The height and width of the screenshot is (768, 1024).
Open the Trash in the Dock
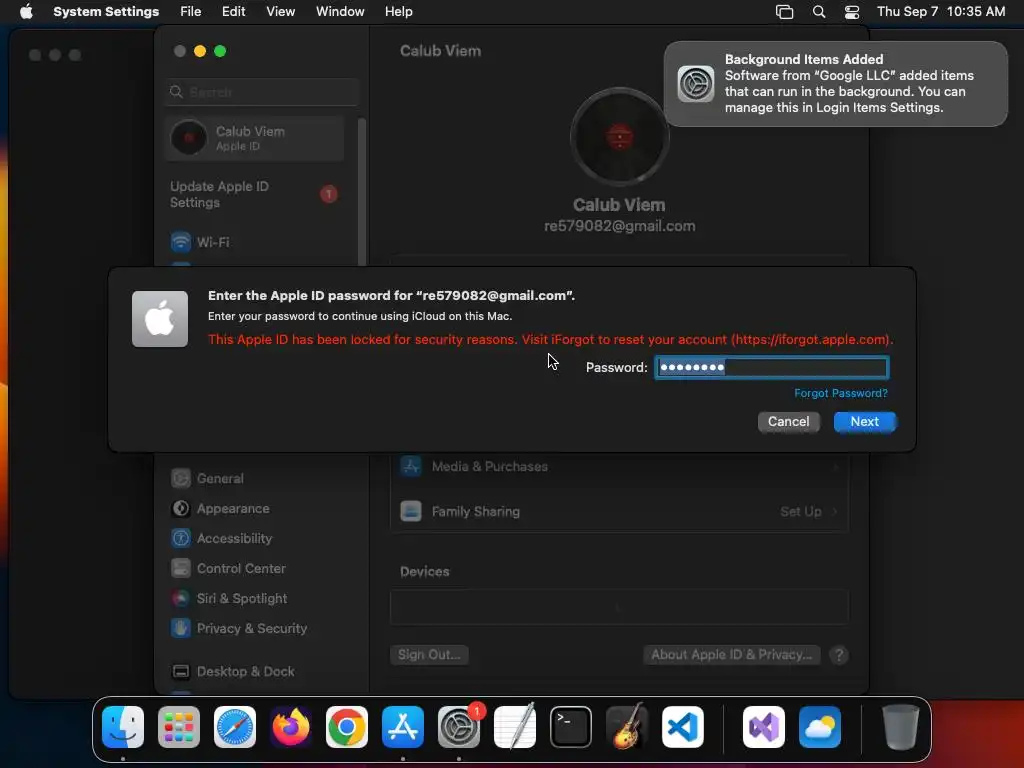(901, 727)
